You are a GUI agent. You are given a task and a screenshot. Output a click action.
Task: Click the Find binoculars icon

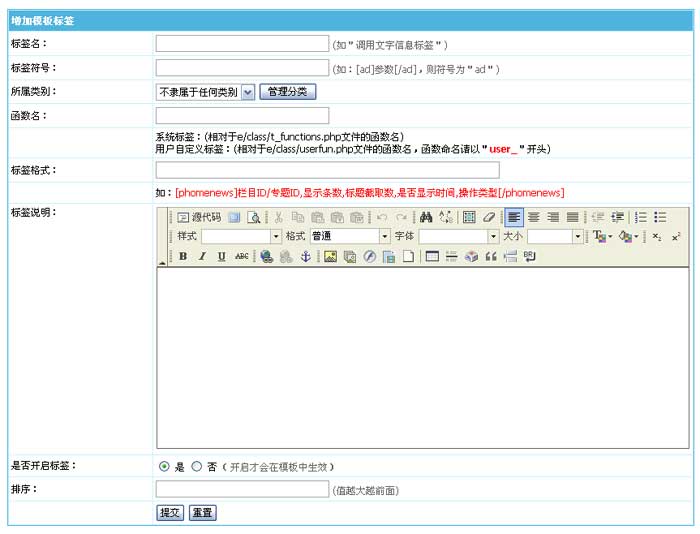[425, 217]
